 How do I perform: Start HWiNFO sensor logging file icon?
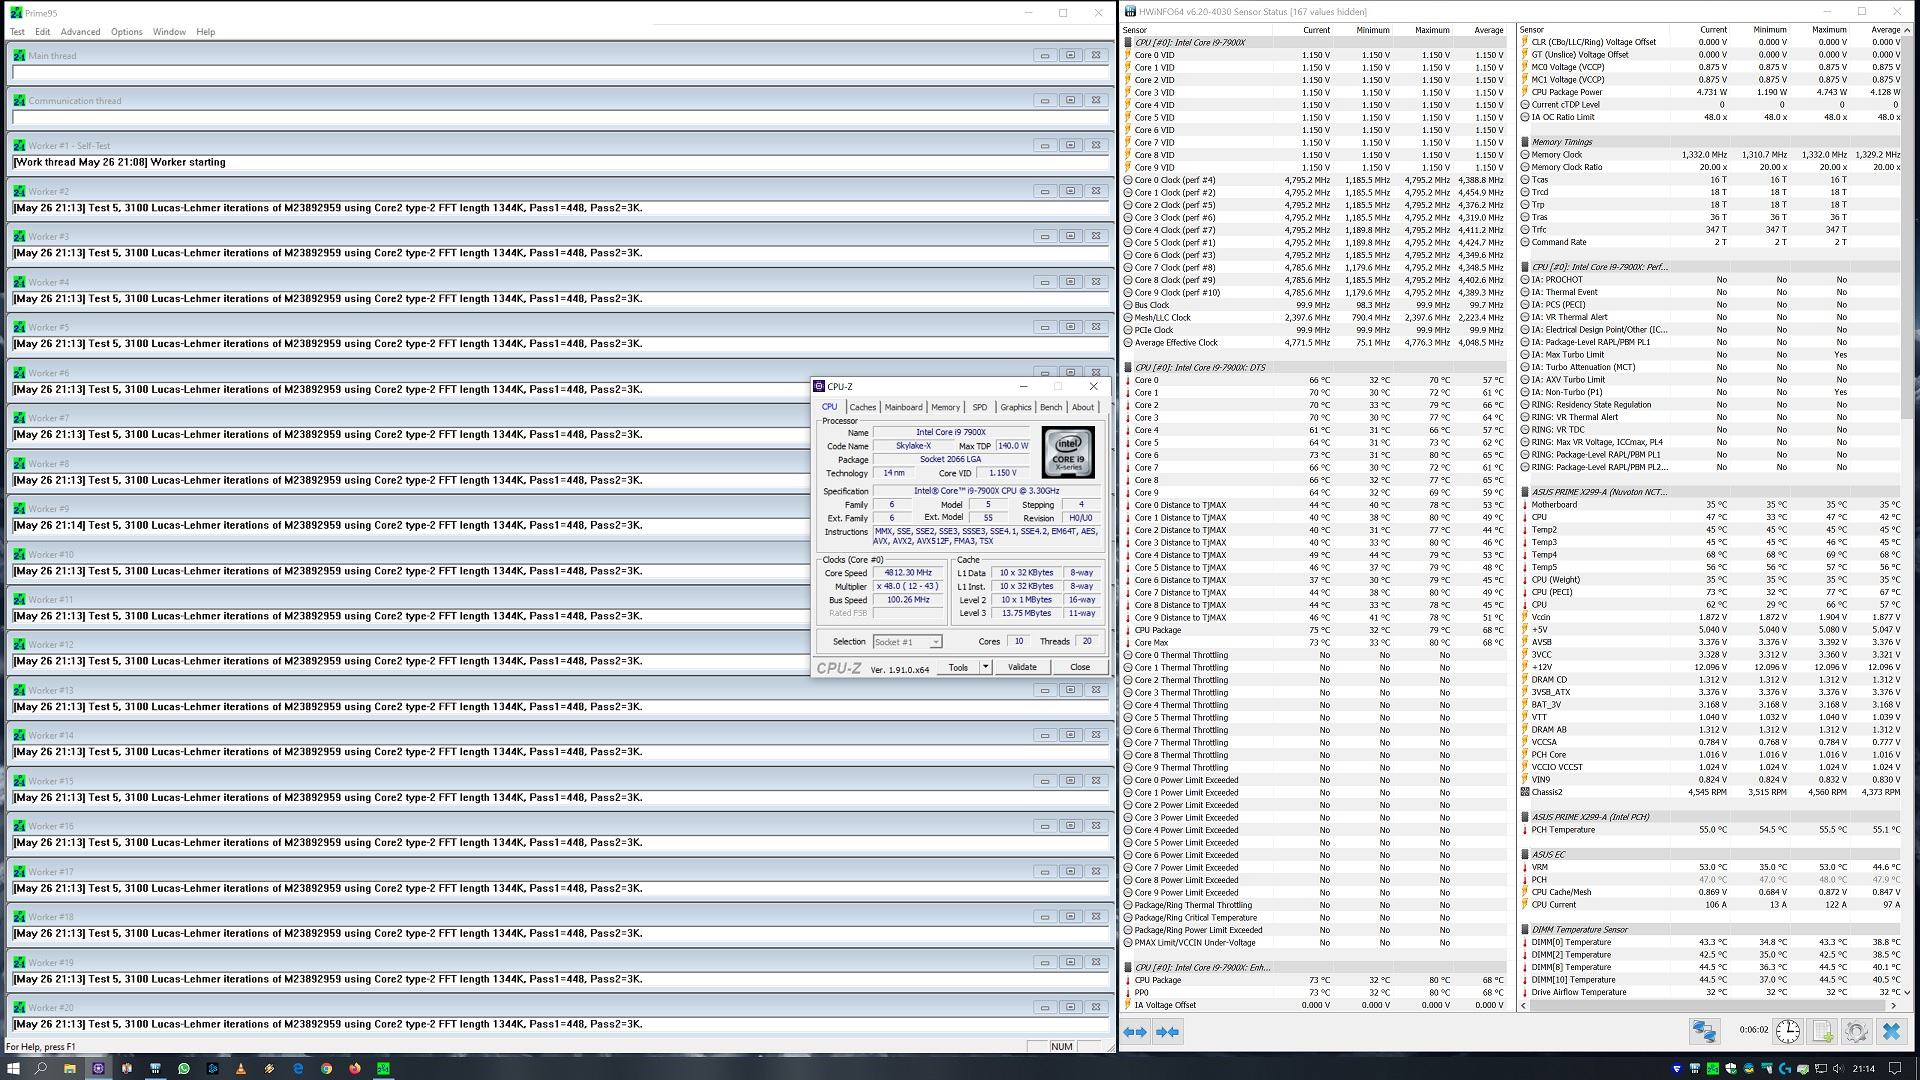click(1822, 1031)
